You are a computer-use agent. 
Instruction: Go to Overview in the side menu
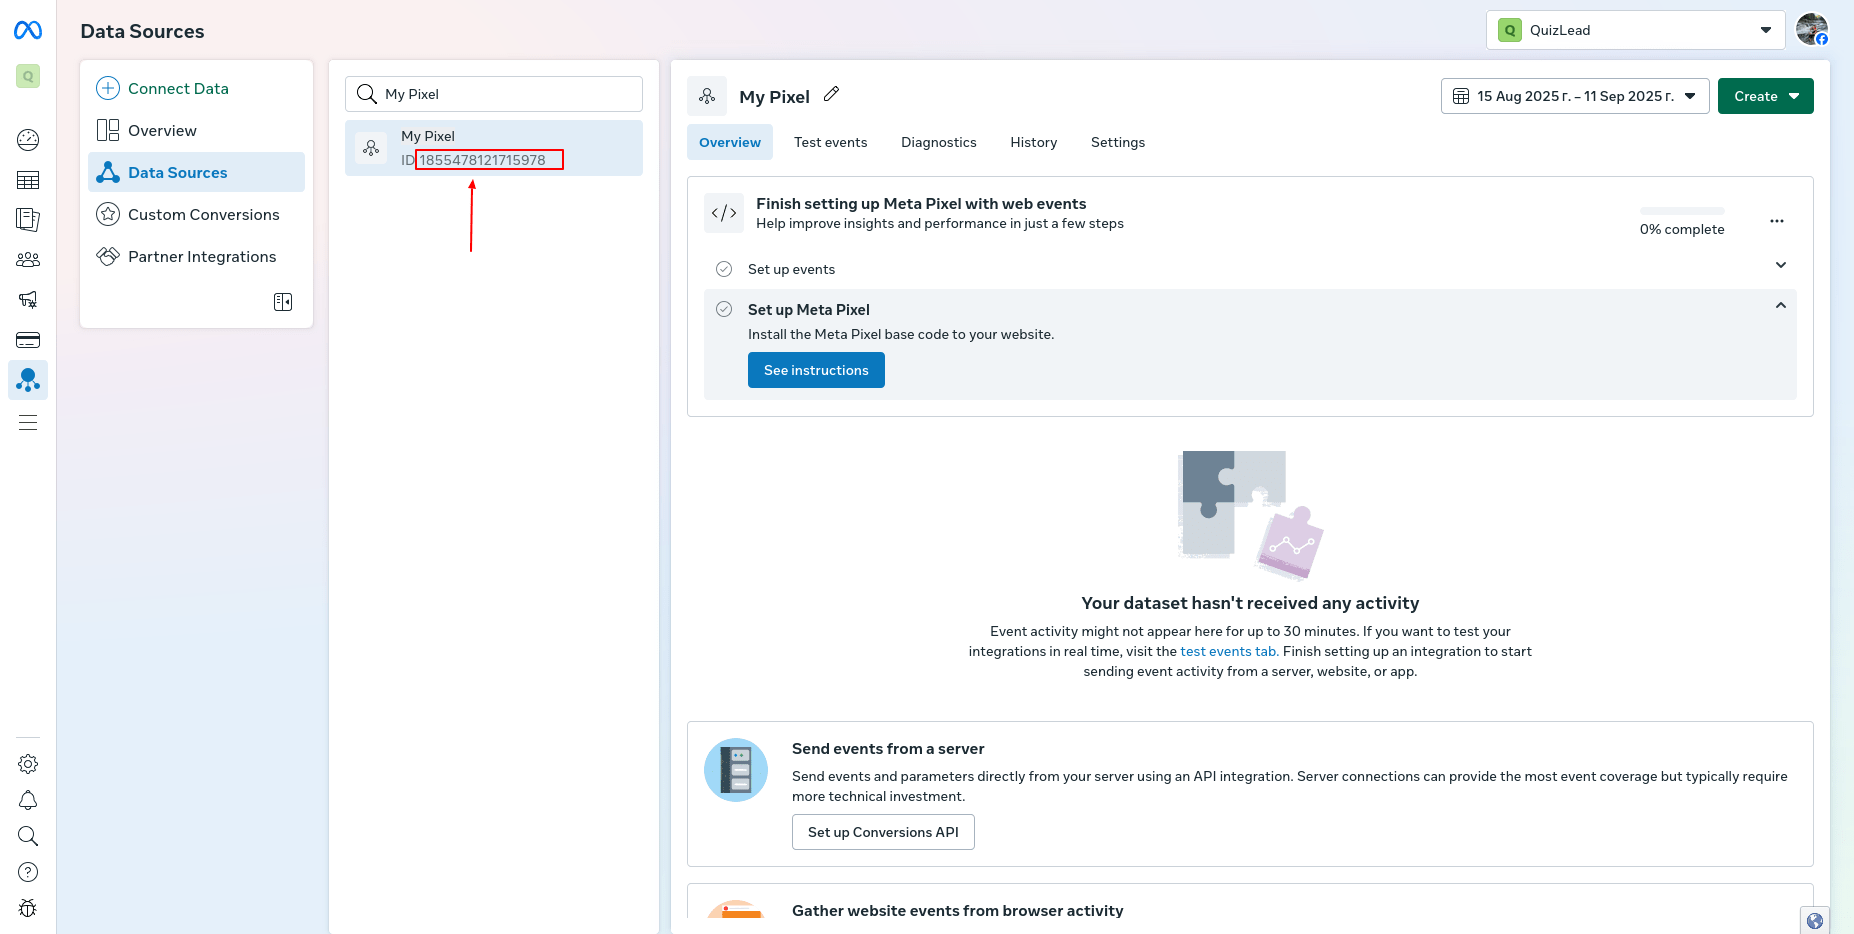point(196,130)
